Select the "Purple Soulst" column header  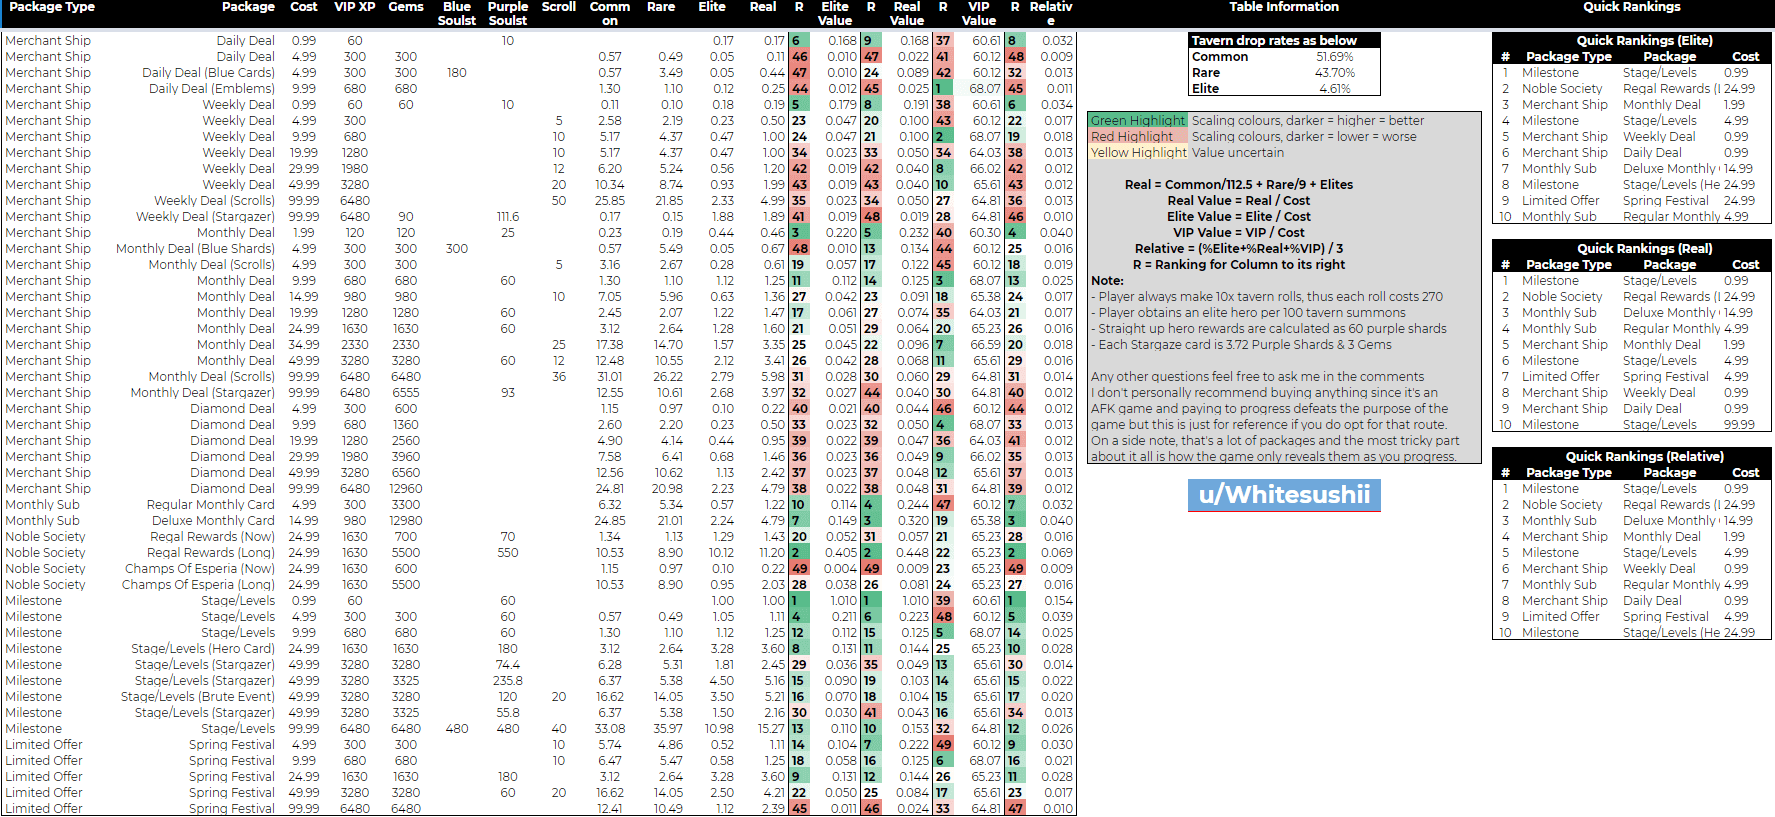[x=508, y=13]
